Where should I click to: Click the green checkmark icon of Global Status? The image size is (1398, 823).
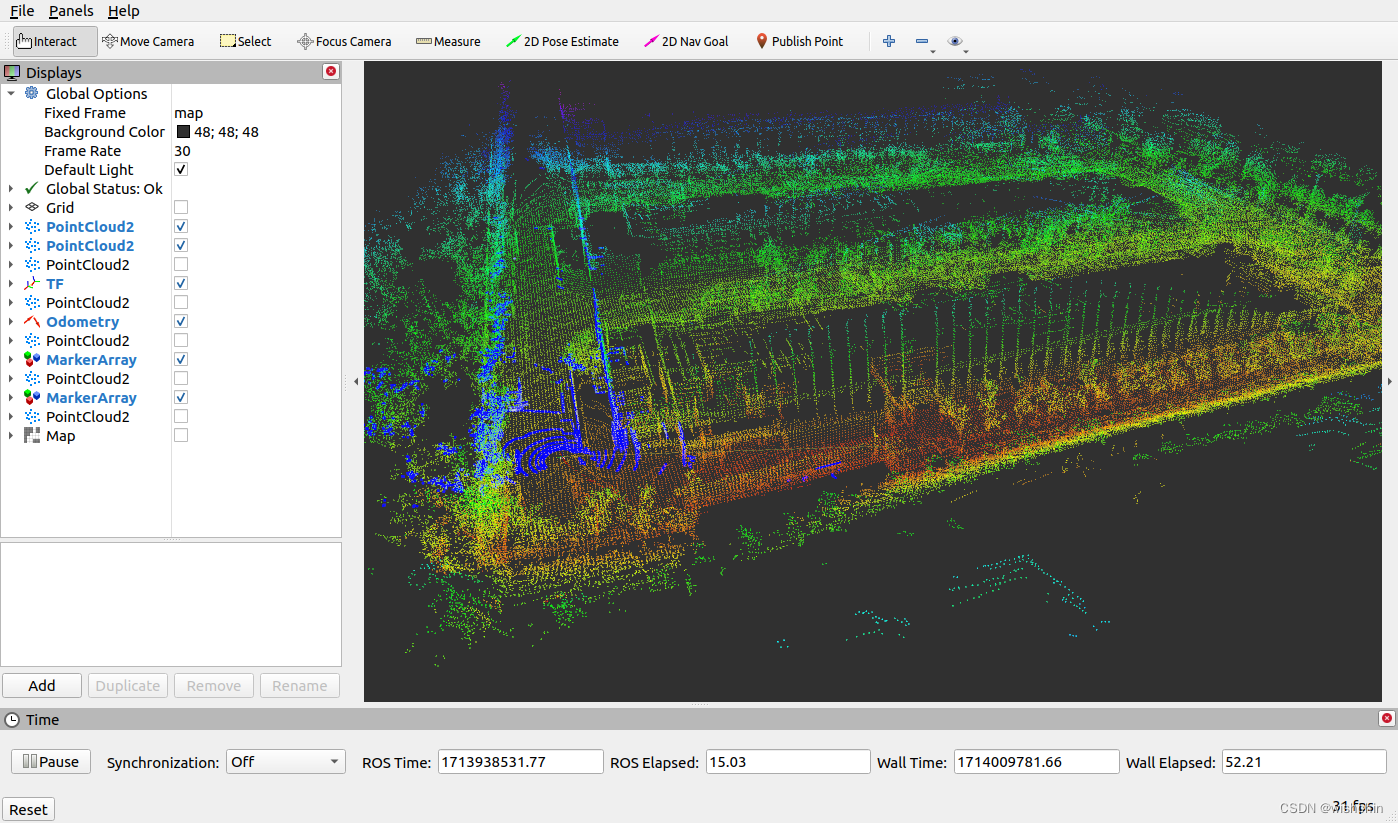[32, 188]
